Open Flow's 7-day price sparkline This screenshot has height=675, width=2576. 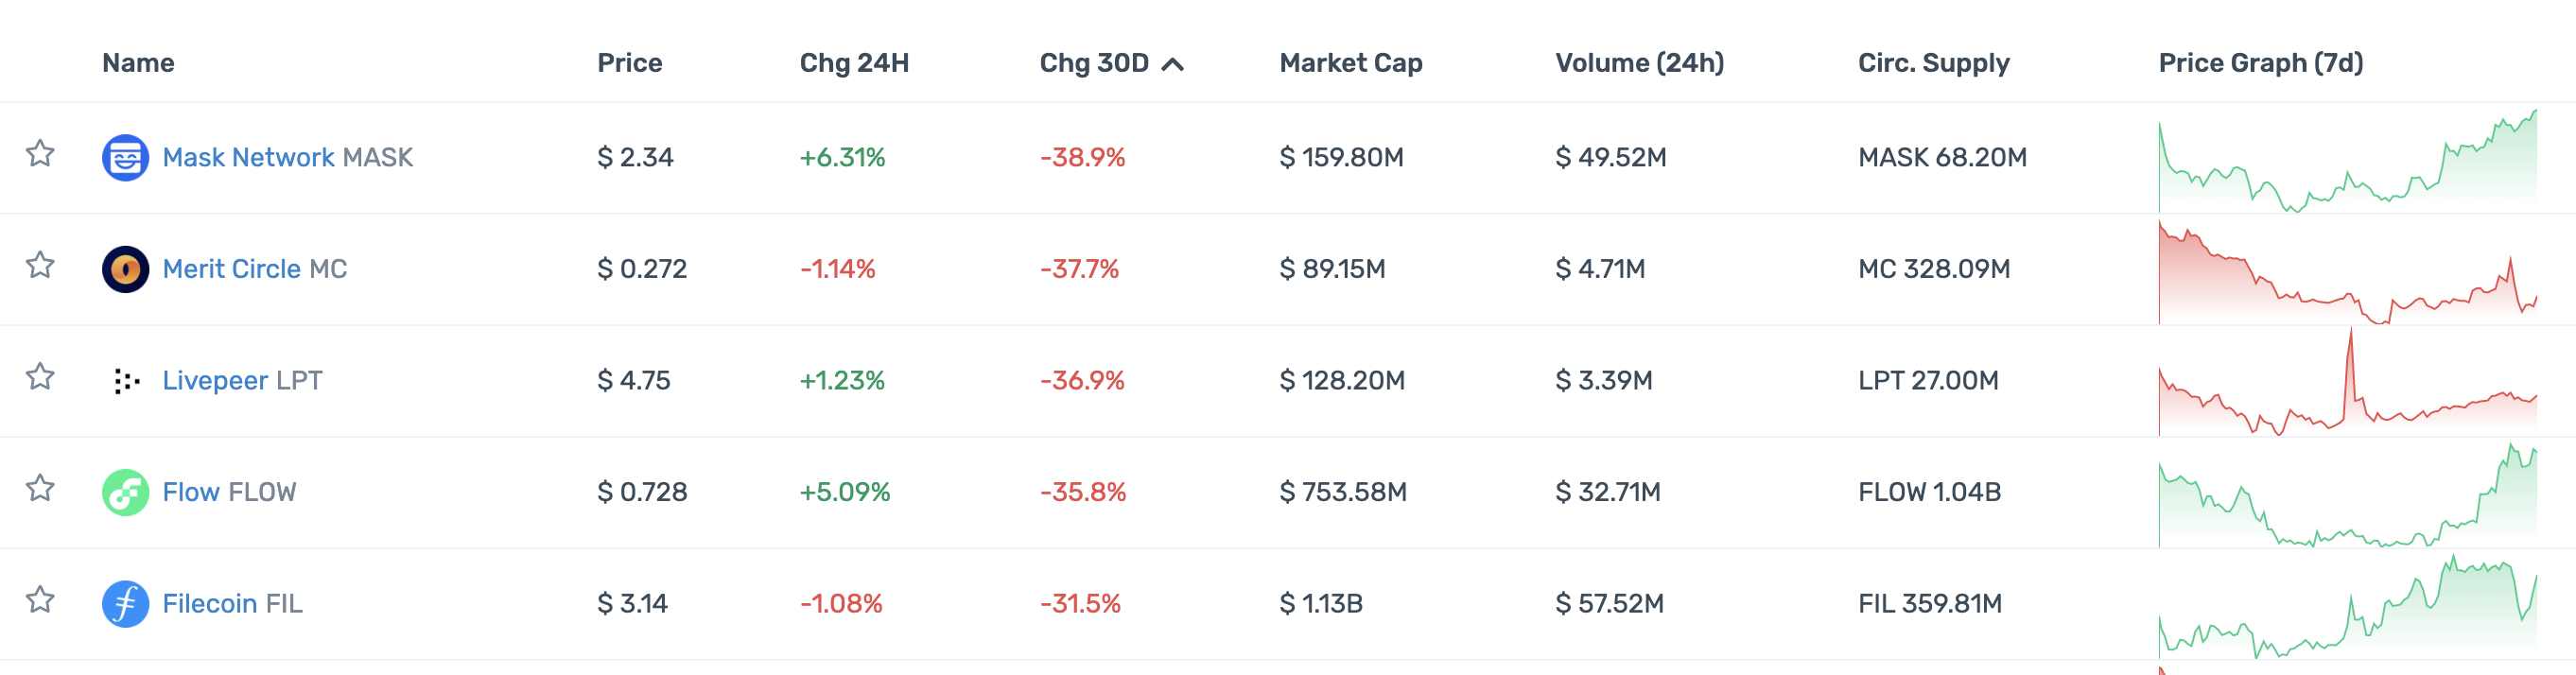pos(2347,497)
